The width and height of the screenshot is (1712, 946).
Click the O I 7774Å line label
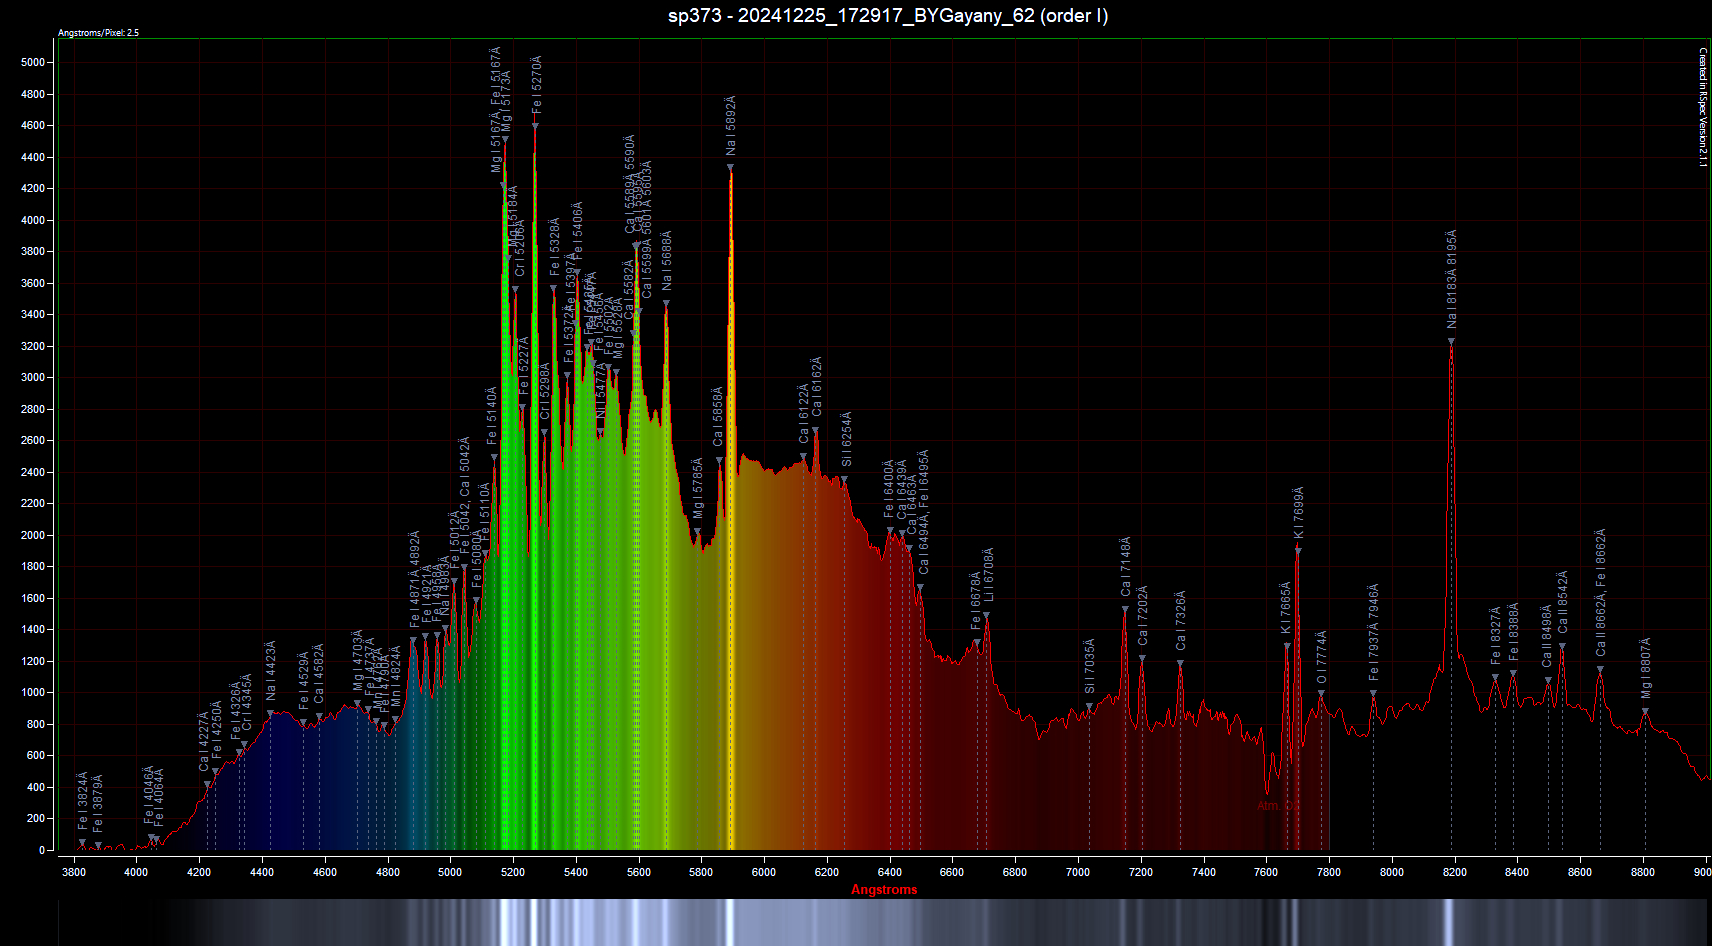(1321, 657)
